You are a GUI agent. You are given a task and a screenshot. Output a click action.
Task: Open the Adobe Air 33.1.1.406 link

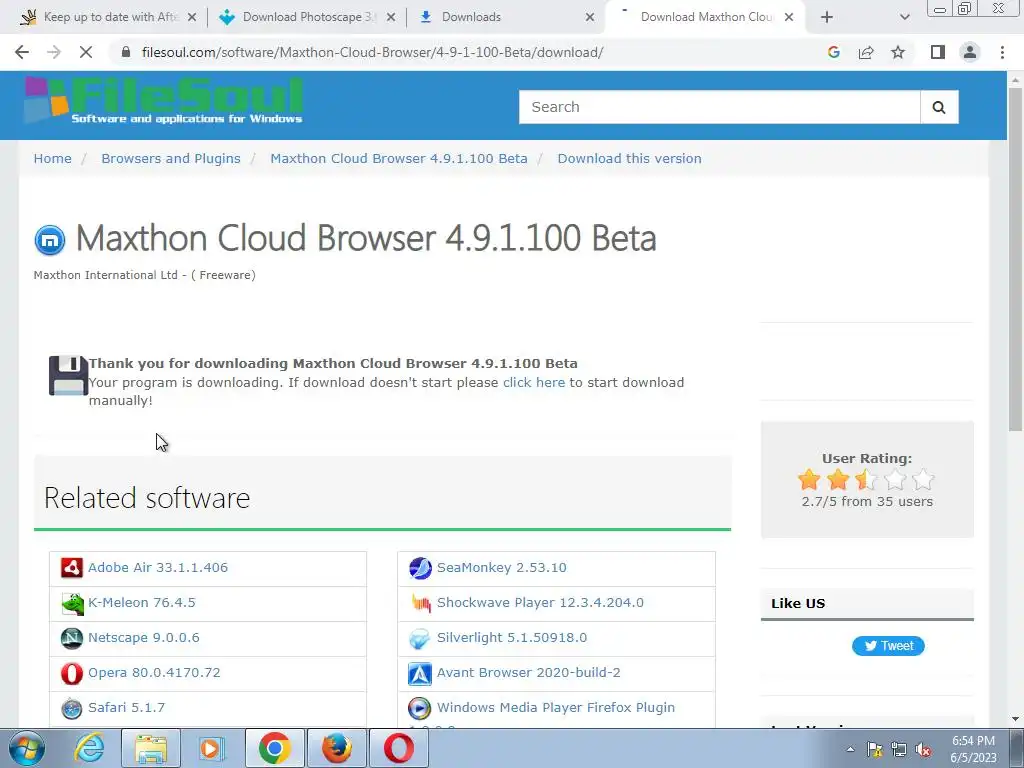click(158, 568)
